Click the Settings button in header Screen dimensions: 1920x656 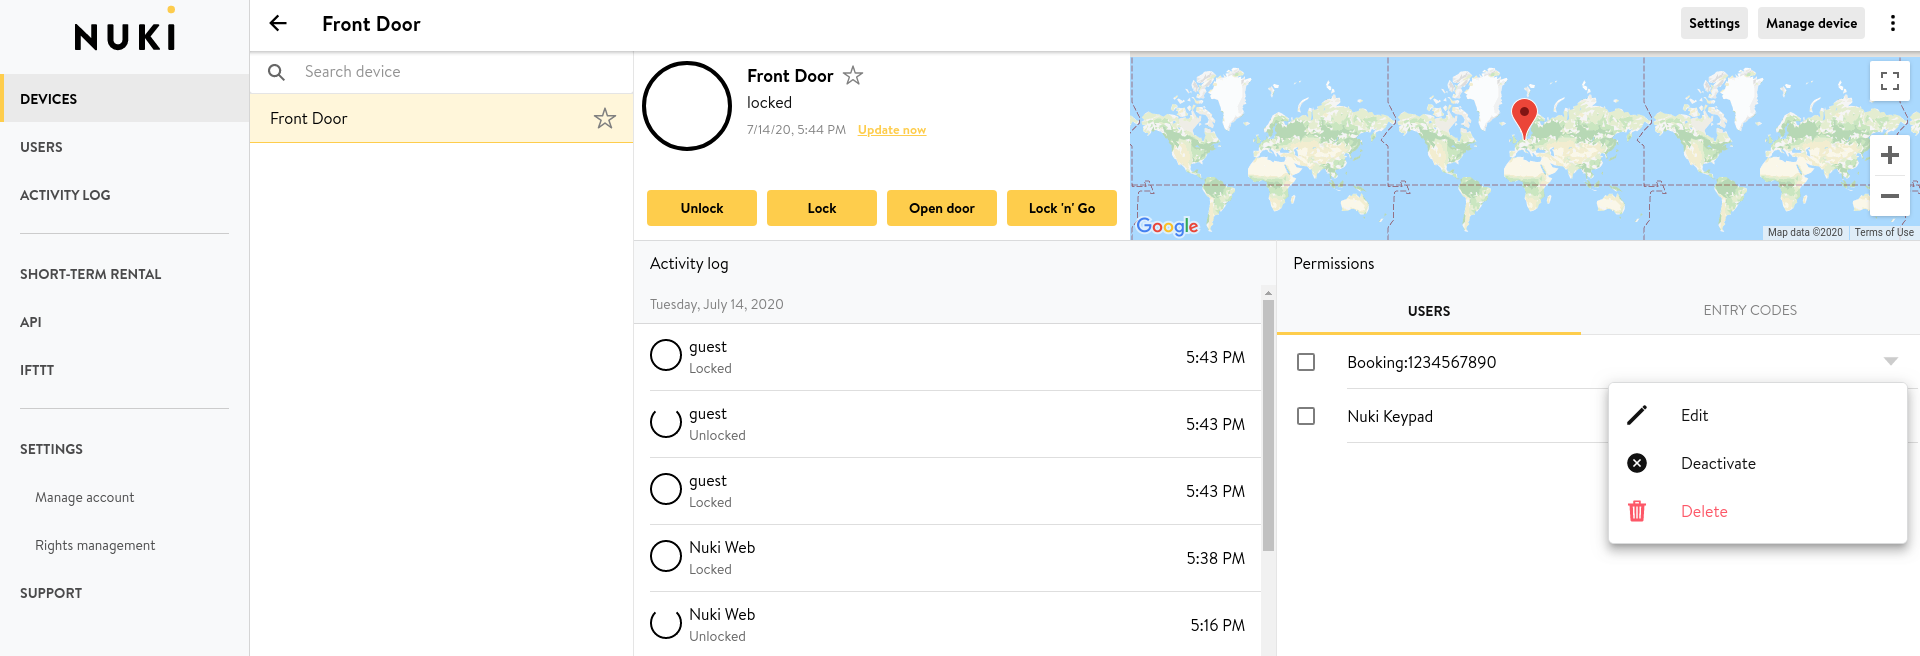[1714, 23]
